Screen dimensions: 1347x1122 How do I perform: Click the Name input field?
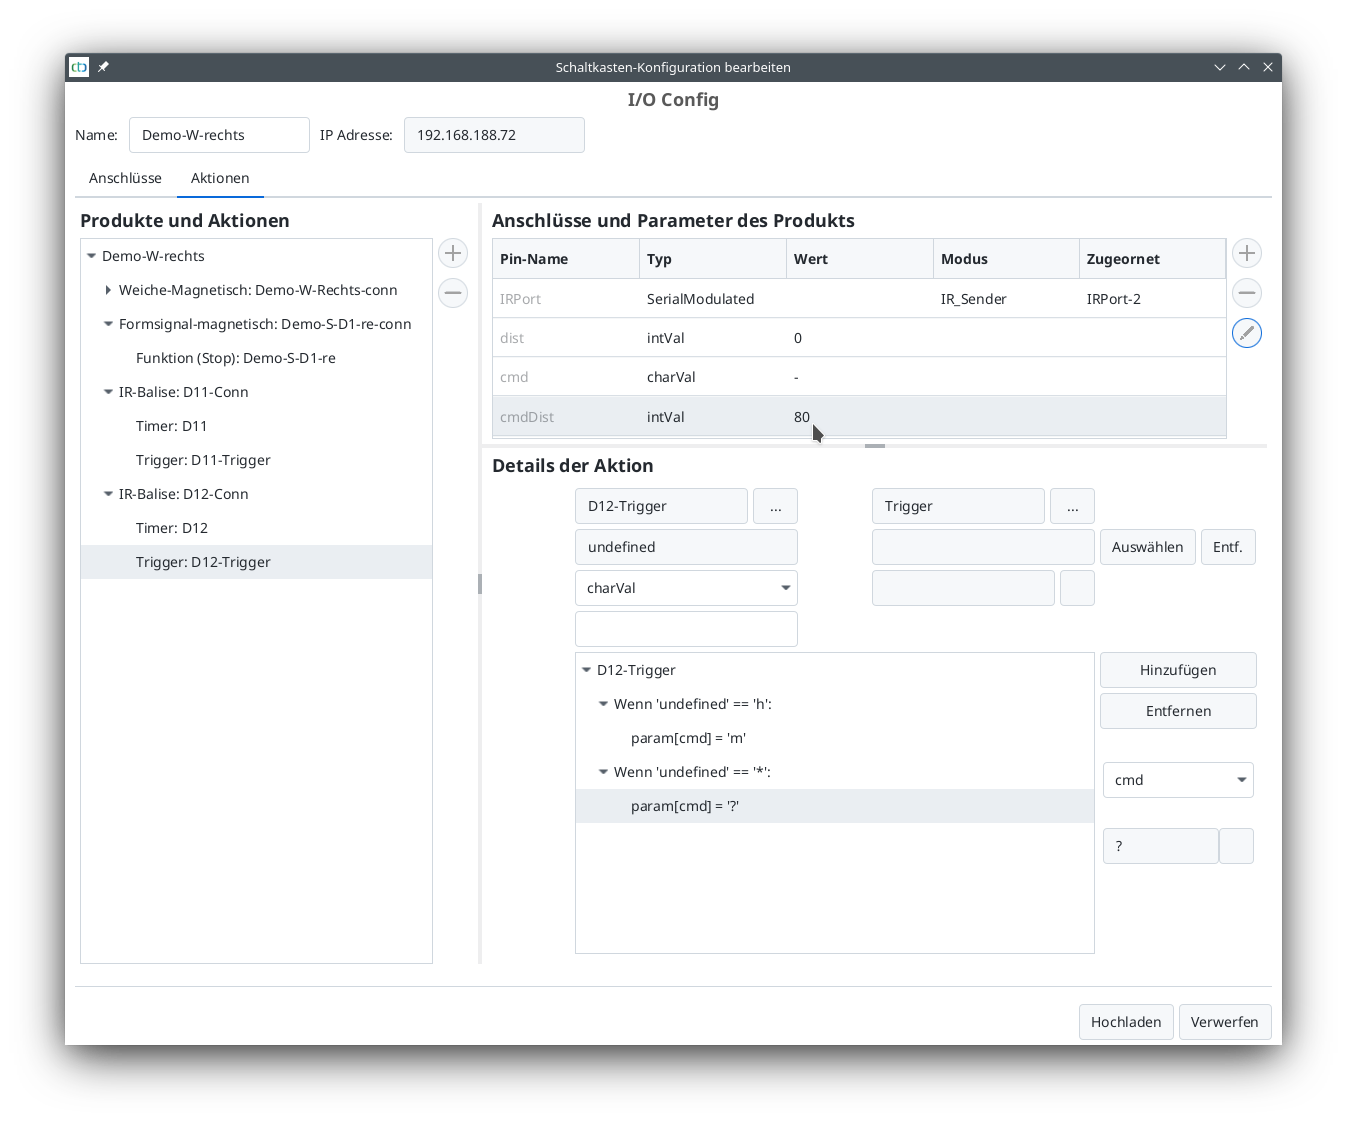tap(219, 135)
